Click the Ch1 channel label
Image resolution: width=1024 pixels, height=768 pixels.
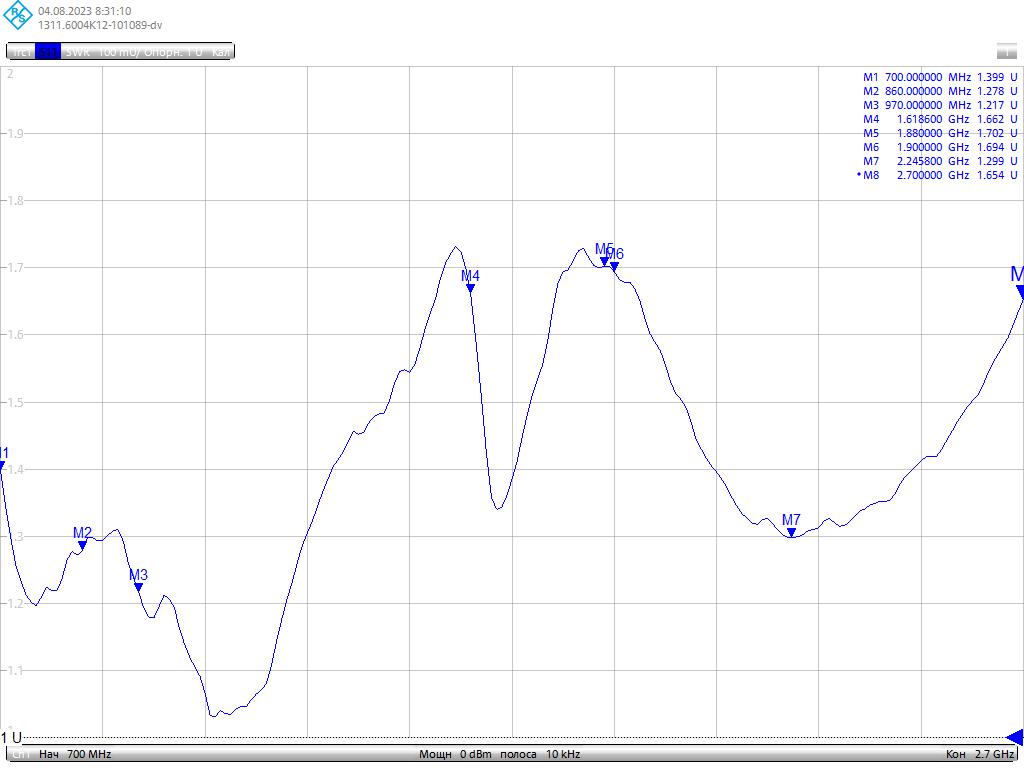21,754
